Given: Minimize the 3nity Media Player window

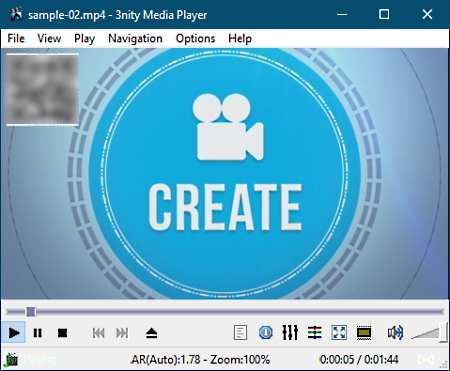Looking at the screenshot, I should click(342, 14).
